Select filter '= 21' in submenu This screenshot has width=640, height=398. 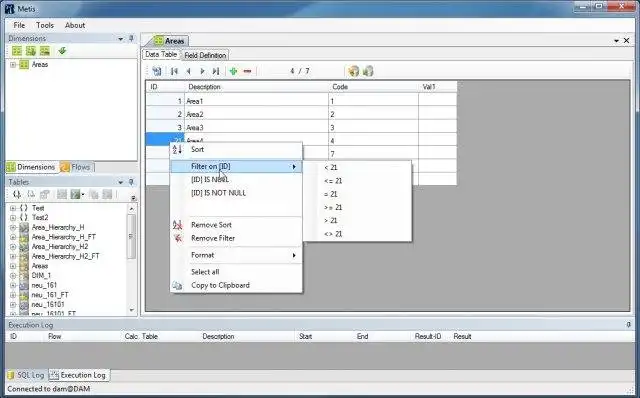pyautogui.click(x=358, y=194)
